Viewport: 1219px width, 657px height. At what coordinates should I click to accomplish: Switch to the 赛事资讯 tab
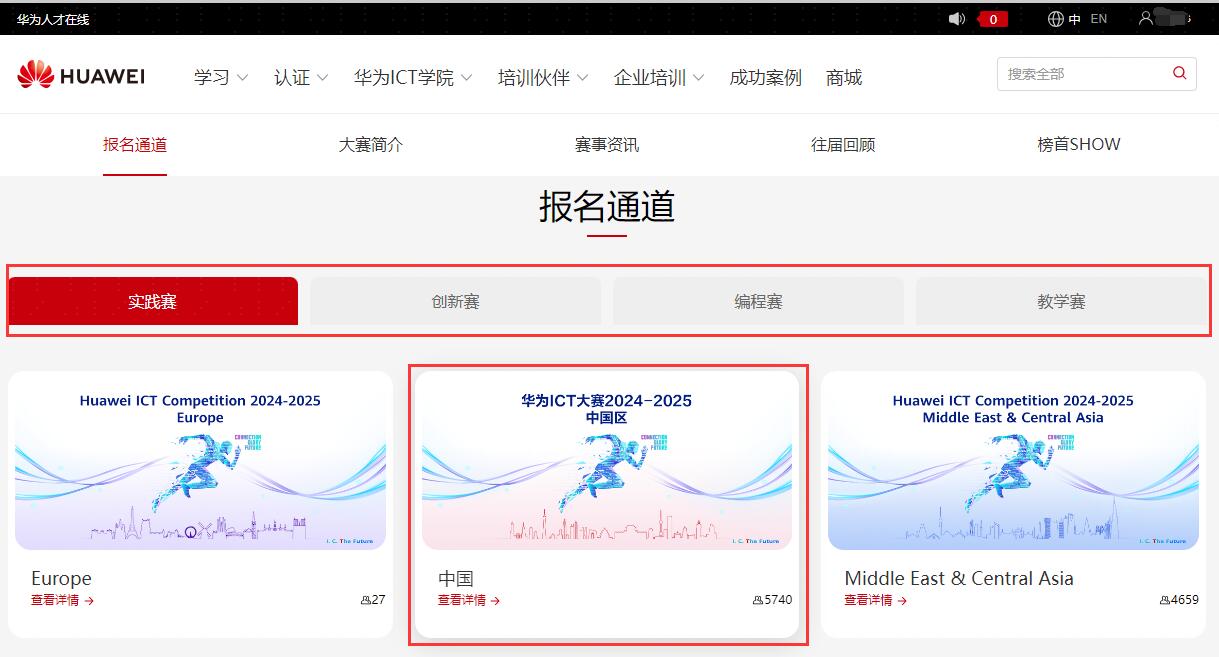tap(607, 145)
